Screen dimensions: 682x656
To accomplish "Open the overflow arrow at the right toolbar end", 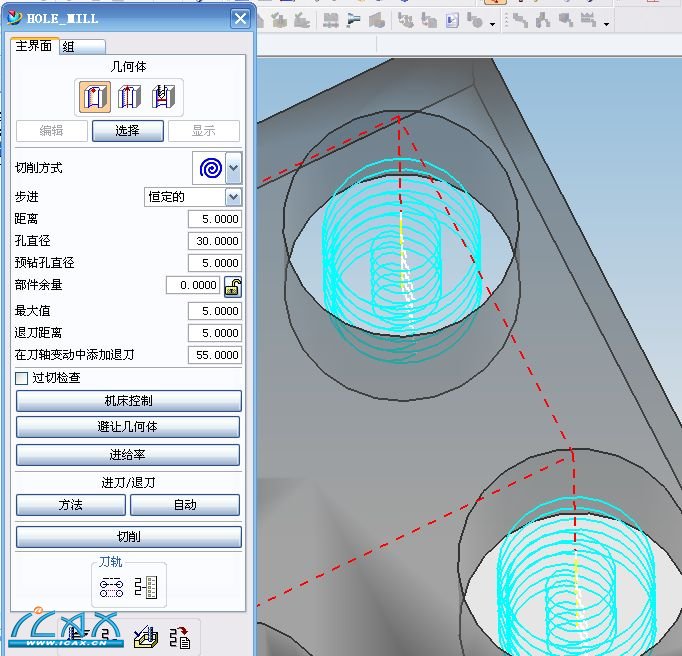I will point(606,24).
